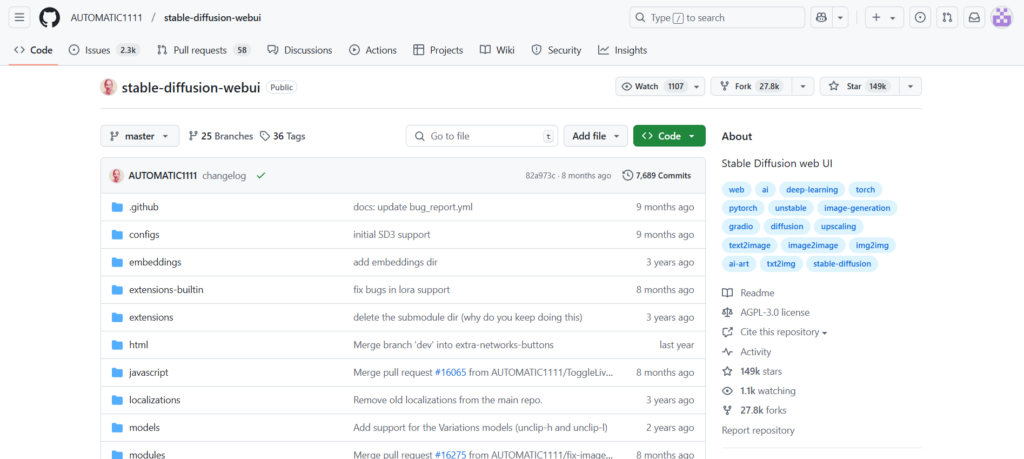
Task: Click the green commit status checkmark
Action: click(x=261, y=176)
